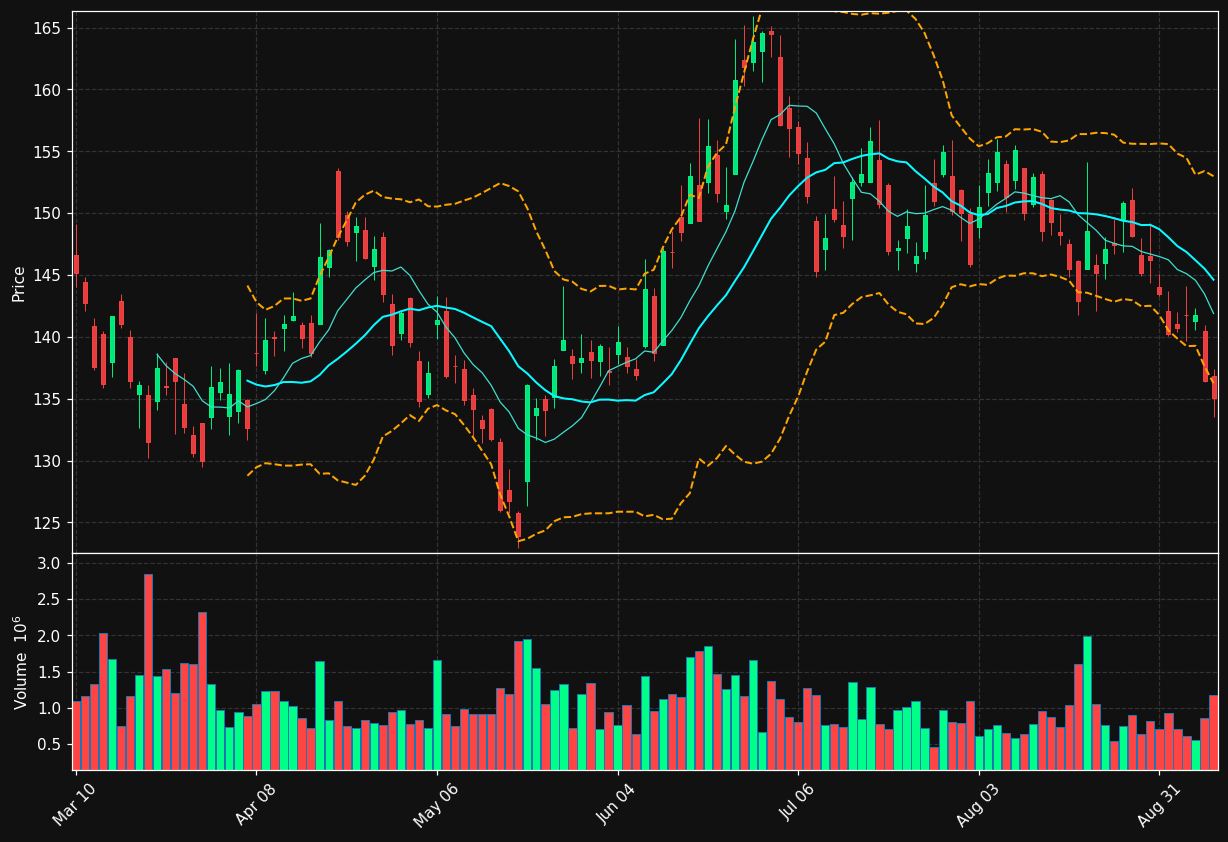Image resolution: width=1228 pixels, height=842 pixels.
Task: Click the 145 price axis label
Action: tap(46, 276)
